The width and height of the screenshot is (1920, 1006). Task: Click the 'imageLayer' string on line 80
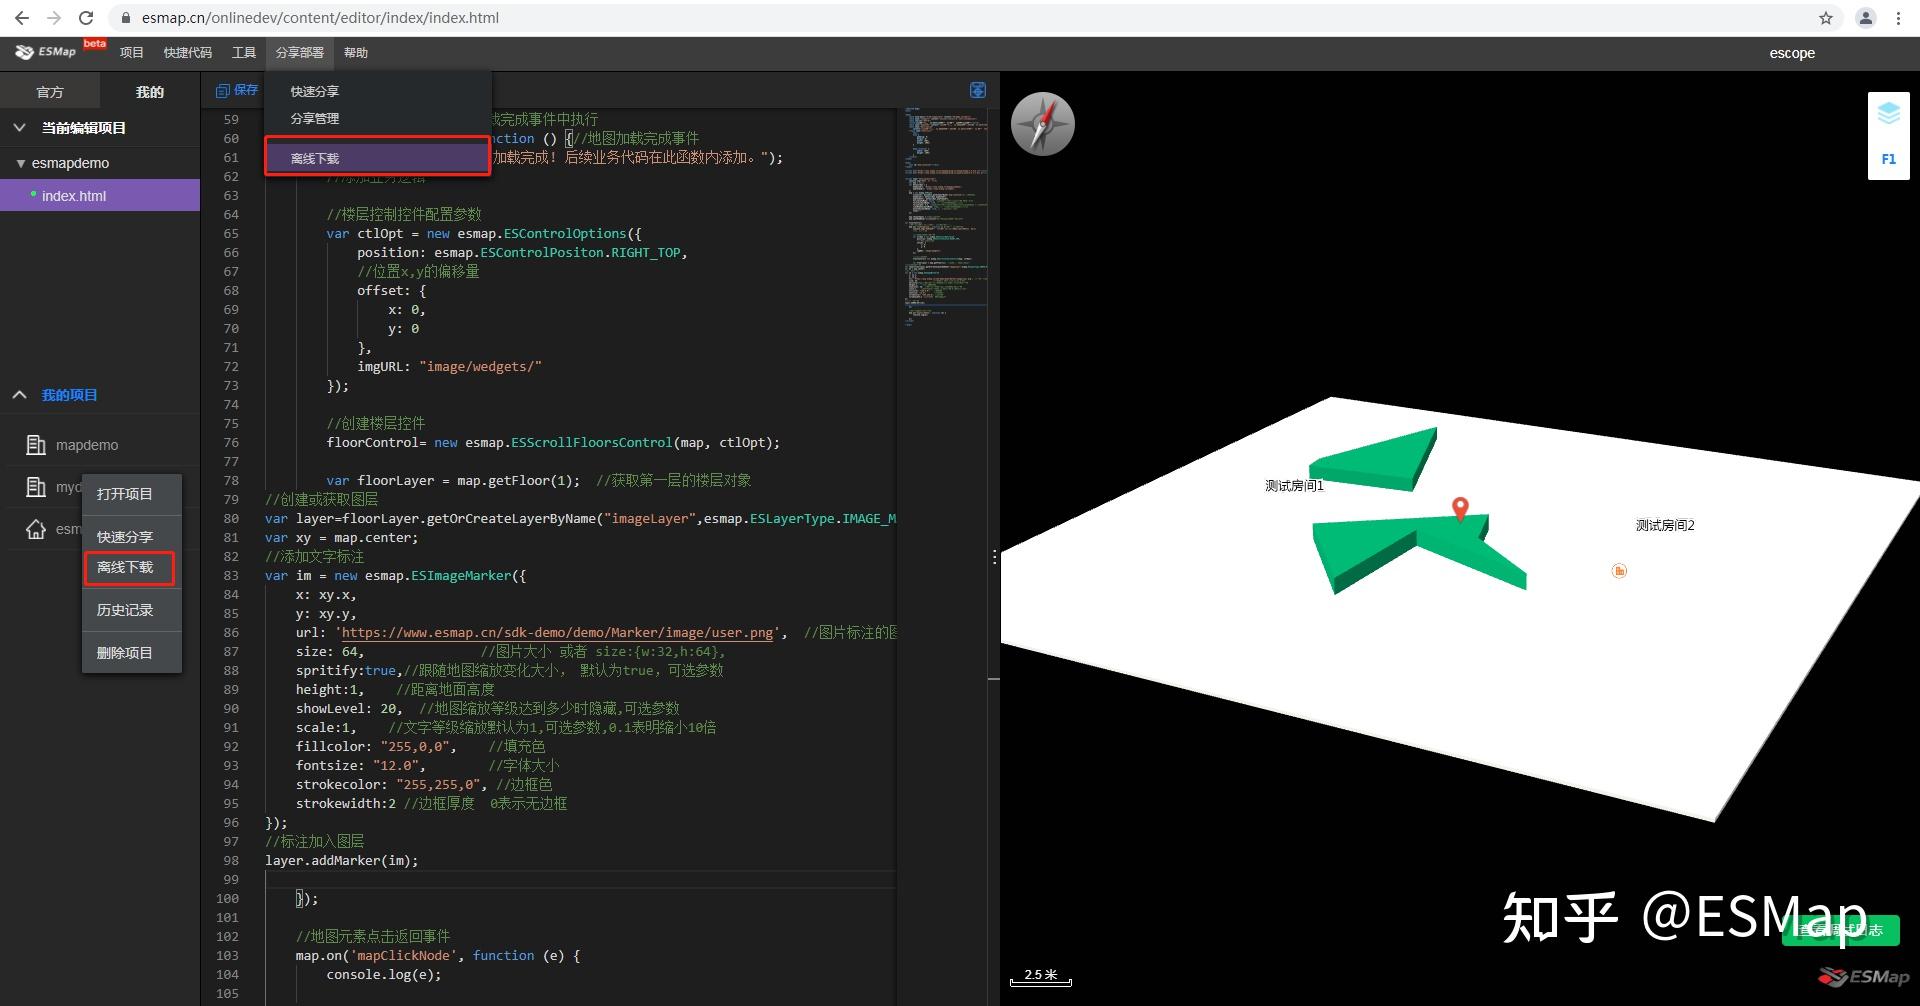pyautogui.click(x=650, y=519)
